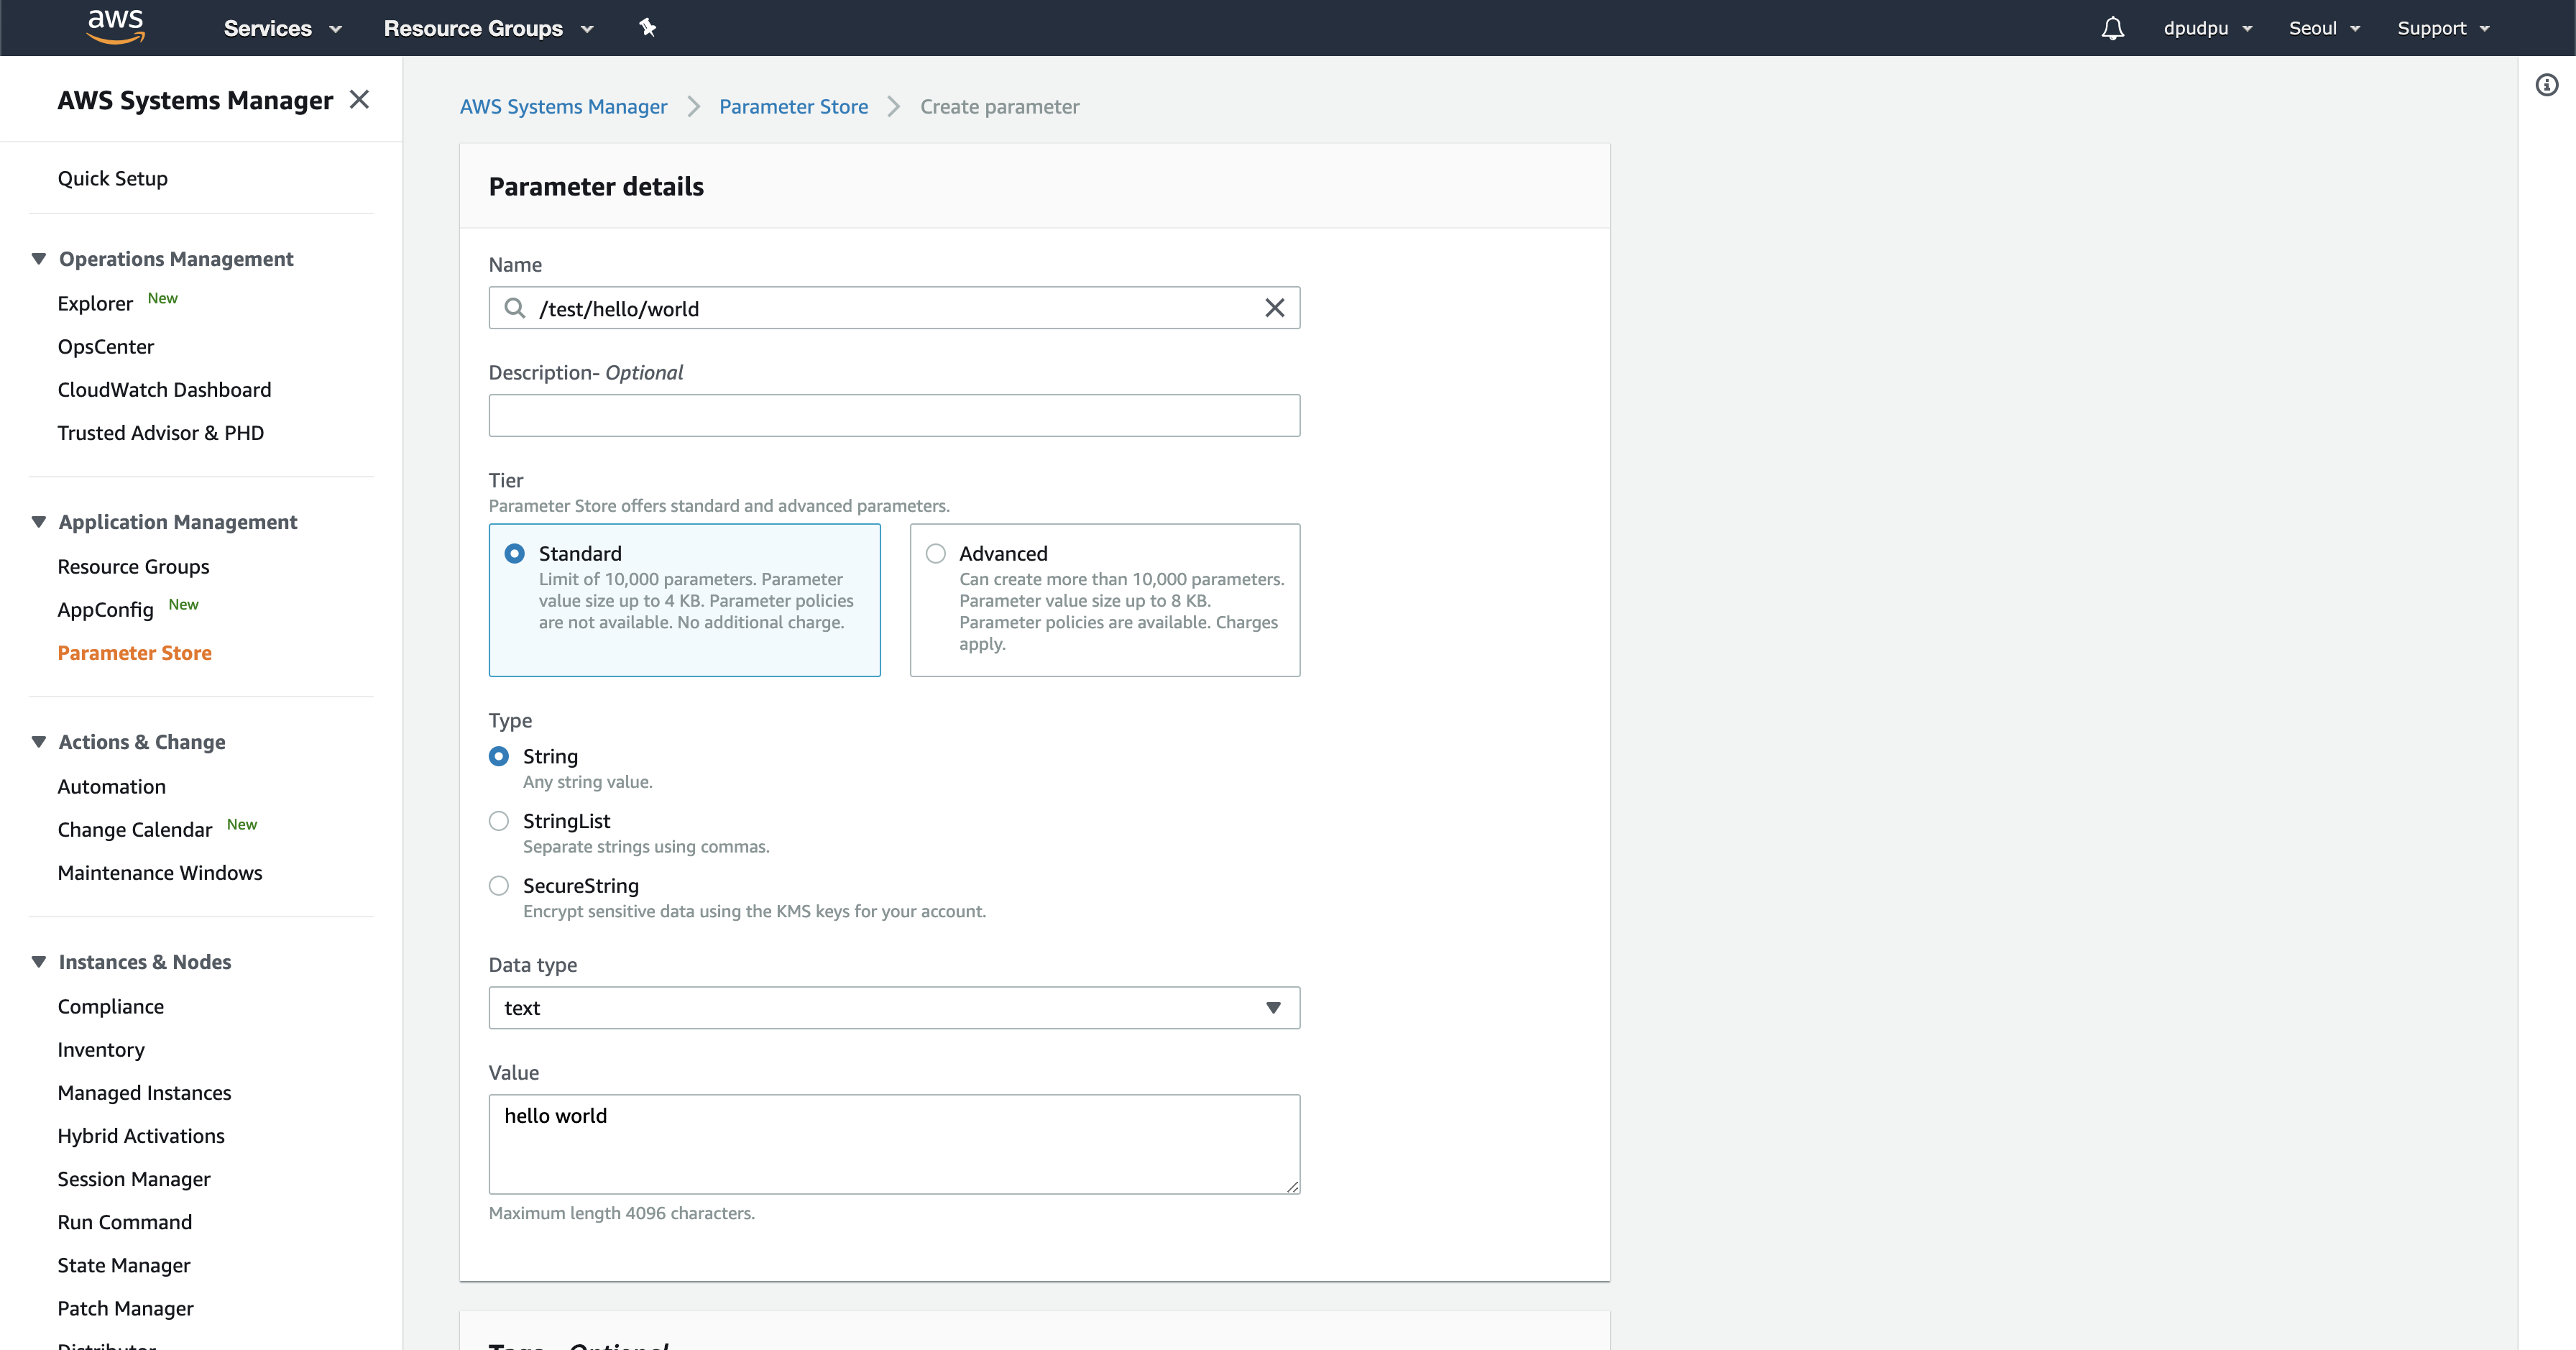Click the pin shortcut icon in top bar
Image resolution: width=2576 pixels, height=1350 pixels.
pyautogui.click(x=647, y=27)
